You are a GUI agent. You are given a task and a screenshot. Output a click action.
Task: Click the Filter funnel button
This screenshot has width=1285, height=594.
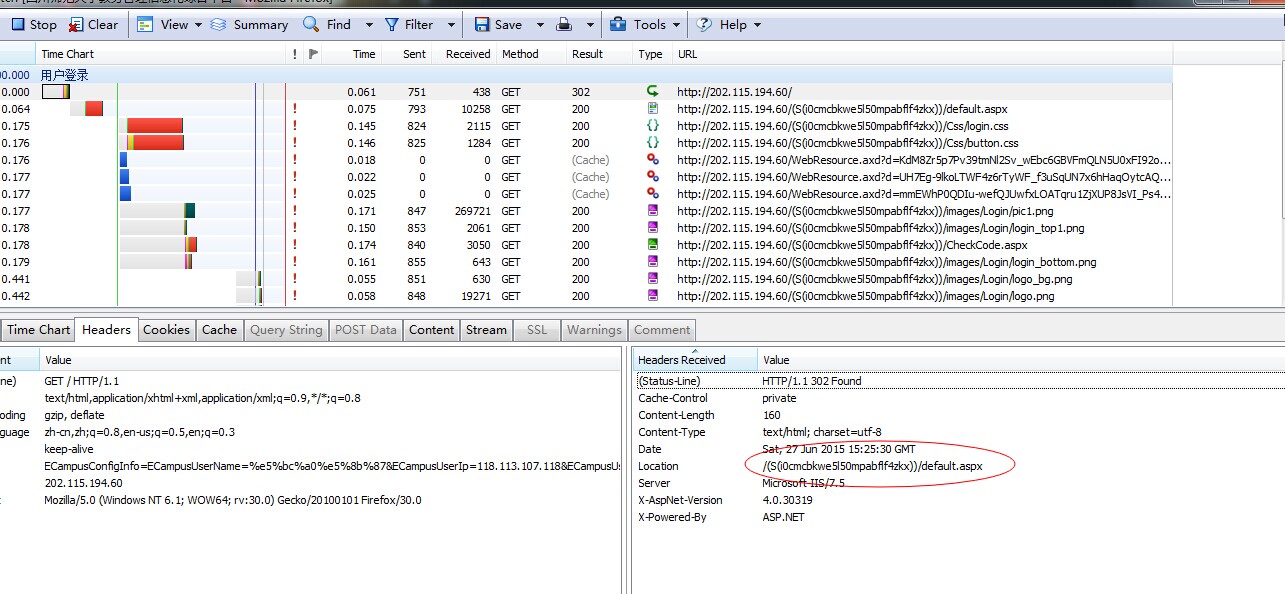[409, 25]
